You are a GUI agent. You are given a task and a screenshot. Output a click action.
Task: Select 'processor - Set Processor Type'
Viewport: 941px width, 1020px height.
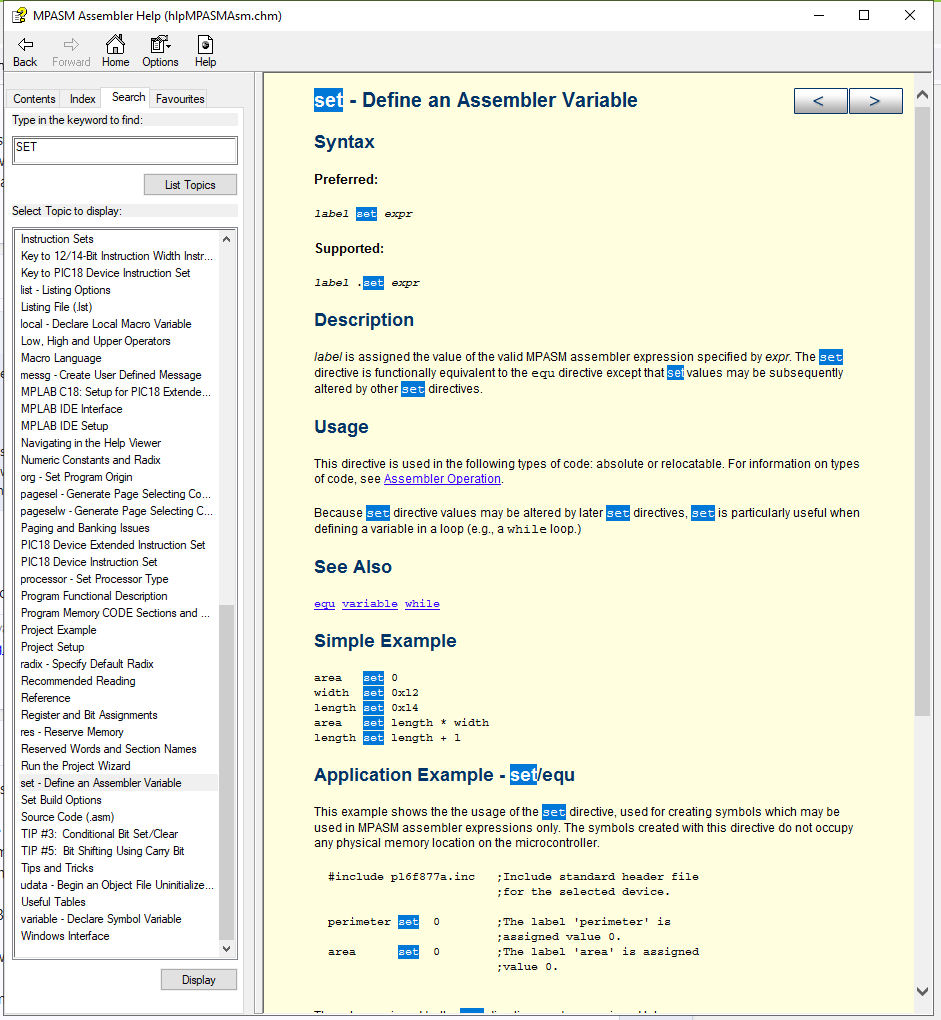pyautogui.click(x=94, y=578)
